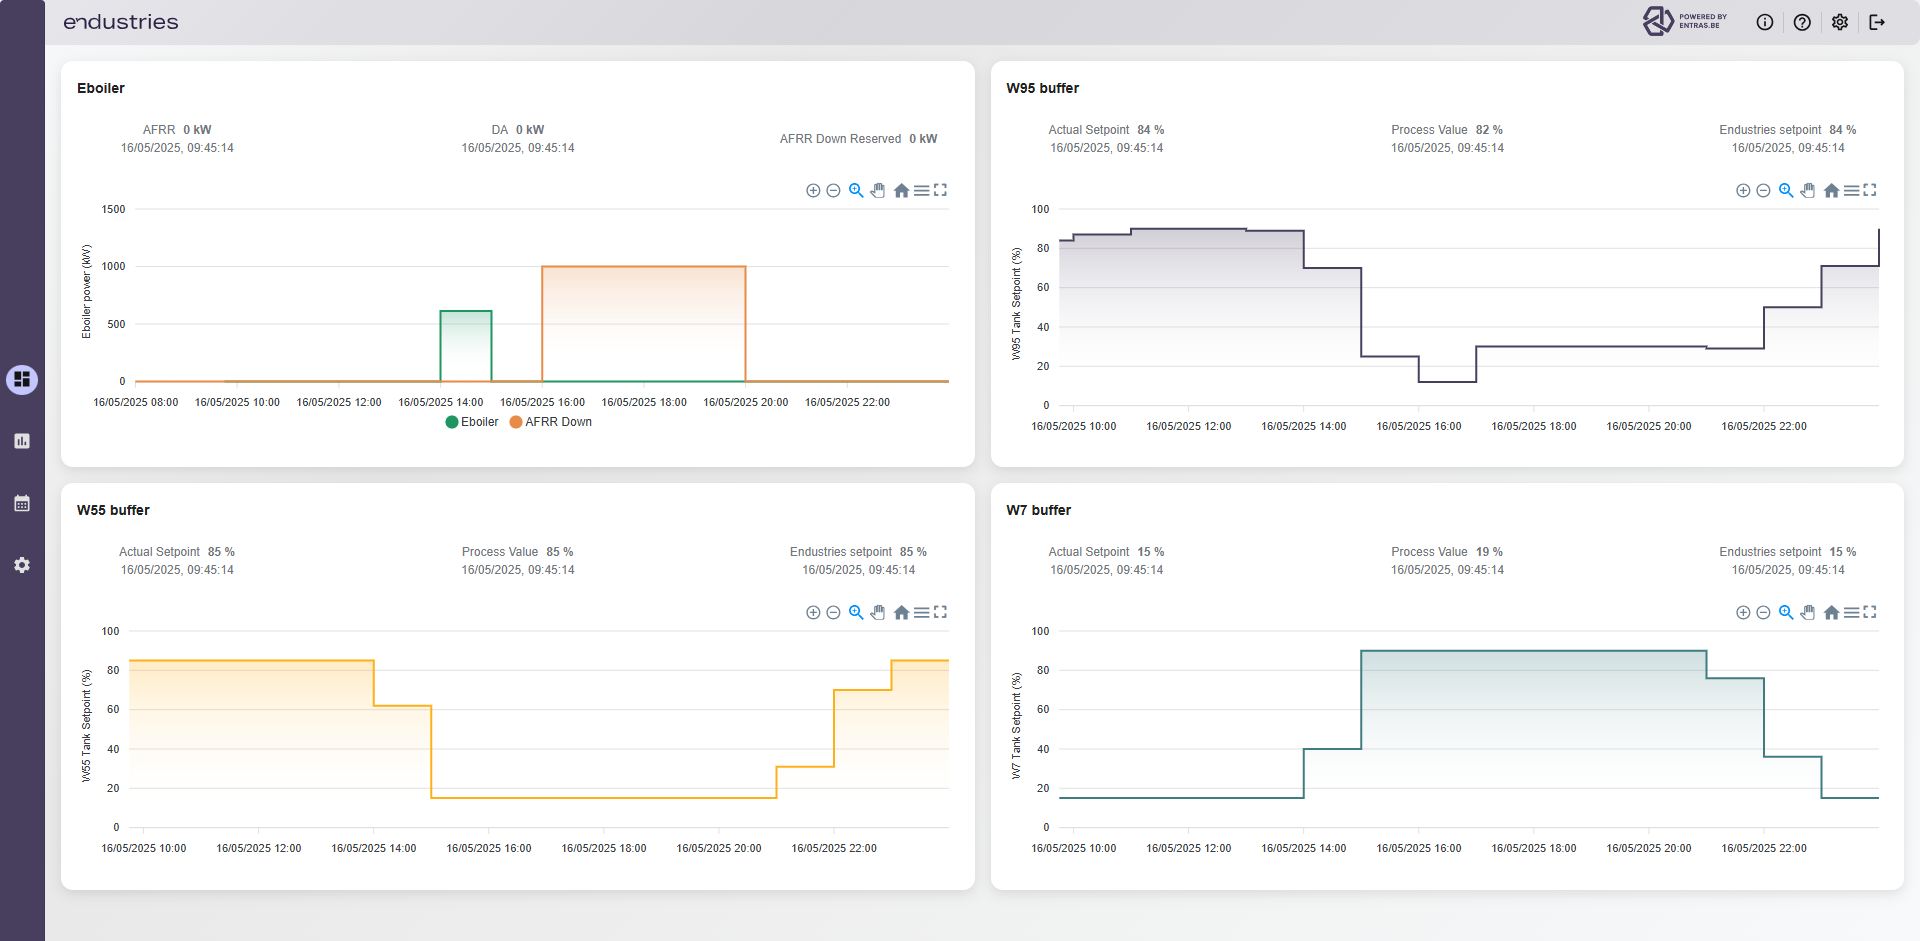Click the endustries logo
1920x941 pixels.
click(x=121, y=22)
